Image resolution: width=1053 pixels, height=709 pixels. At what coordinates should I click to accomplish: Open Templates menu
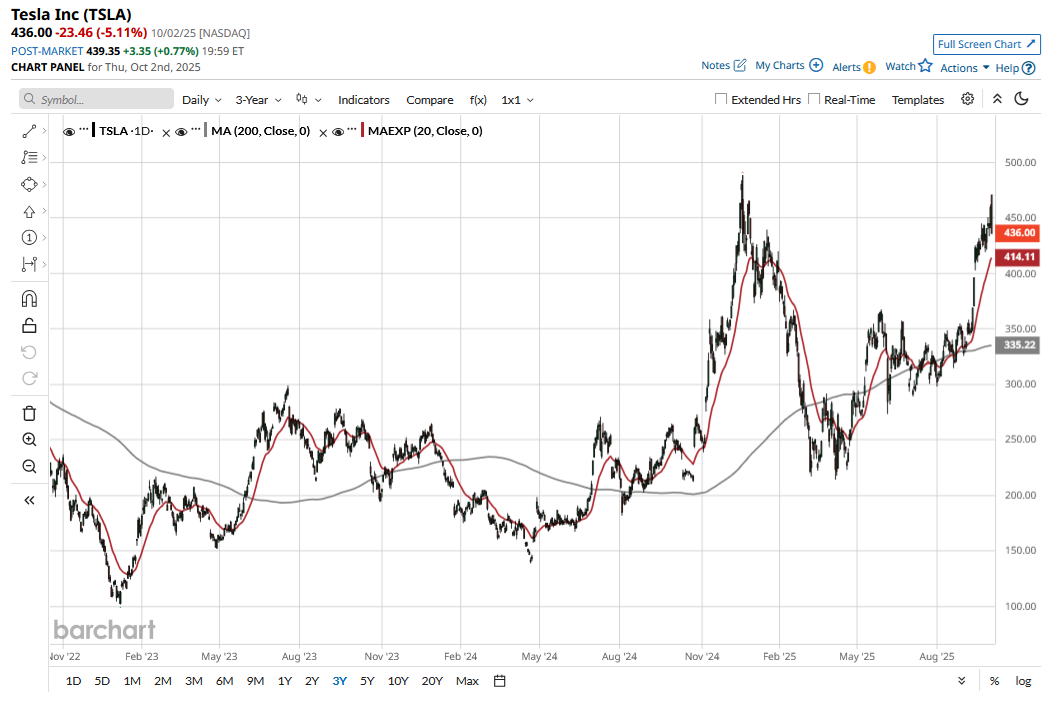coord(917,99)
